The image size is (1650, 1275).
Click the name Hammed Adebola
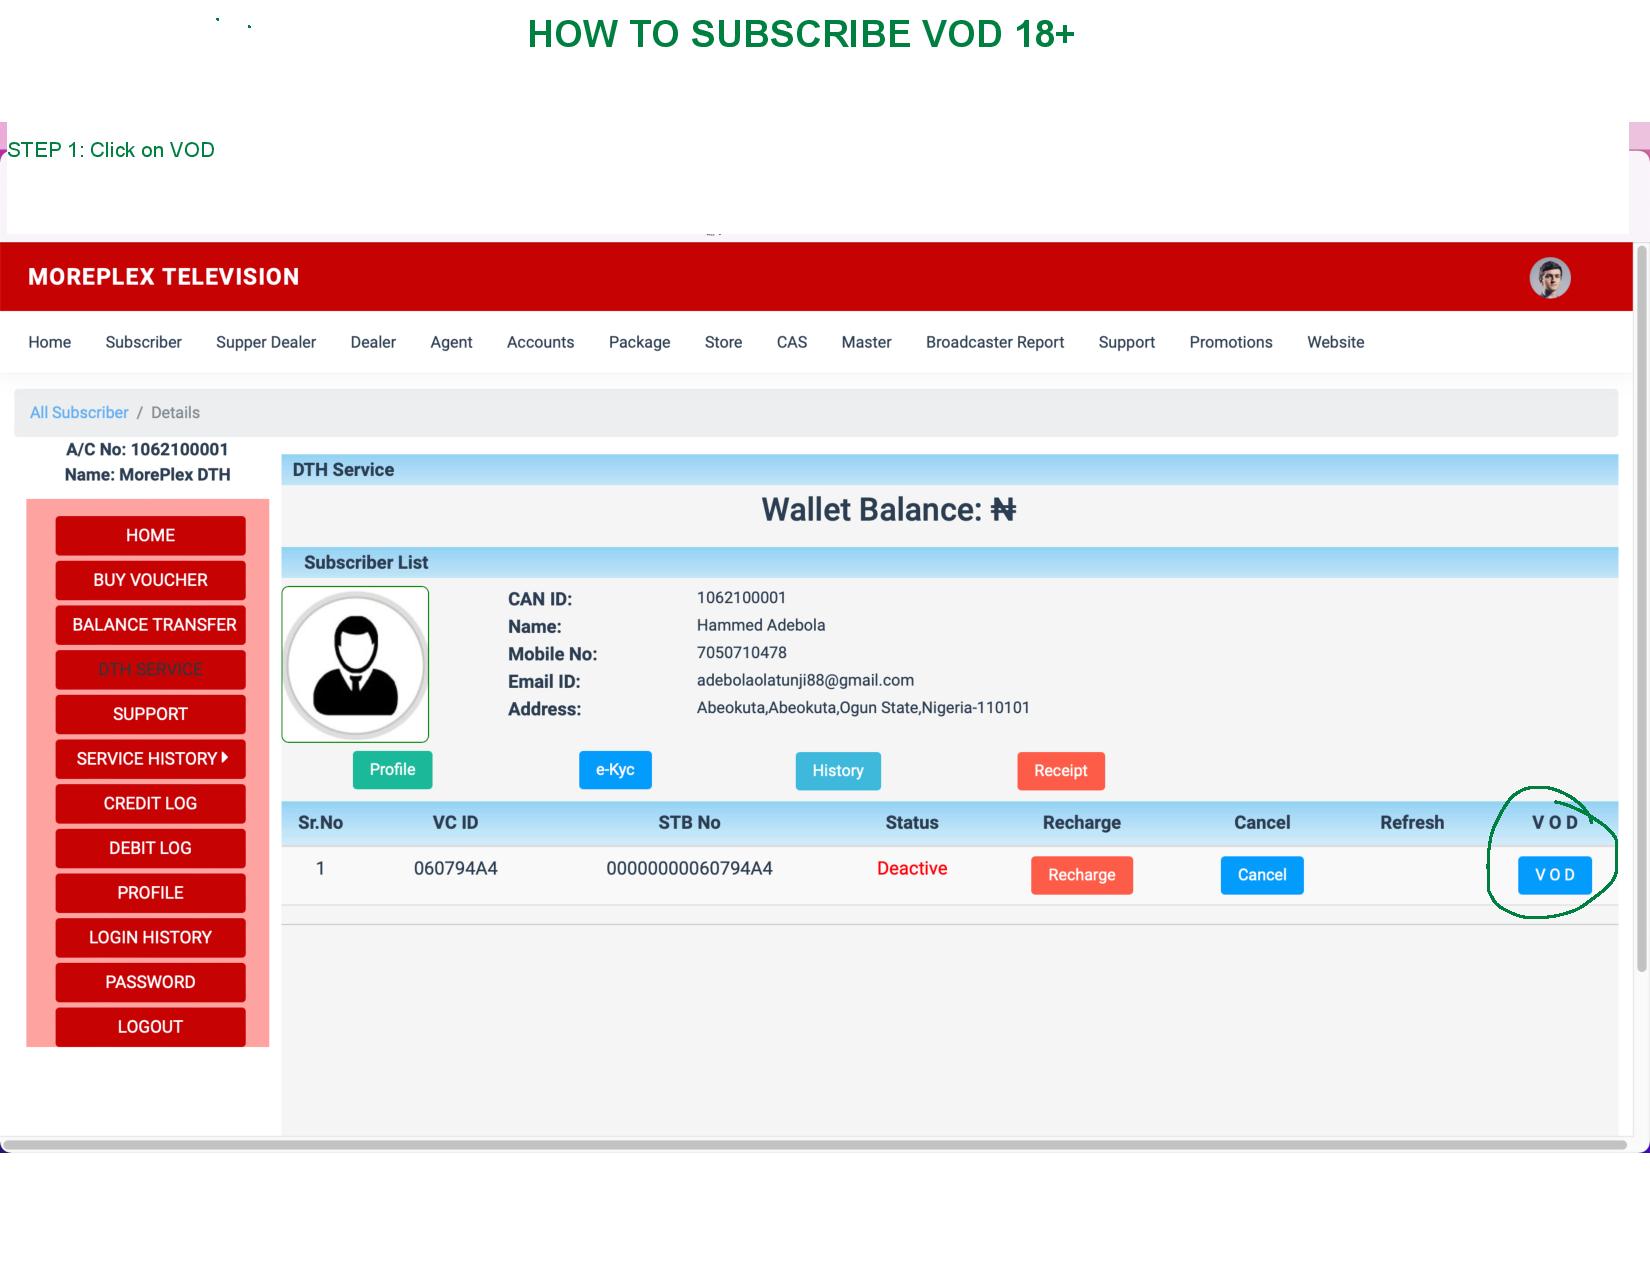tap(761, 625)
